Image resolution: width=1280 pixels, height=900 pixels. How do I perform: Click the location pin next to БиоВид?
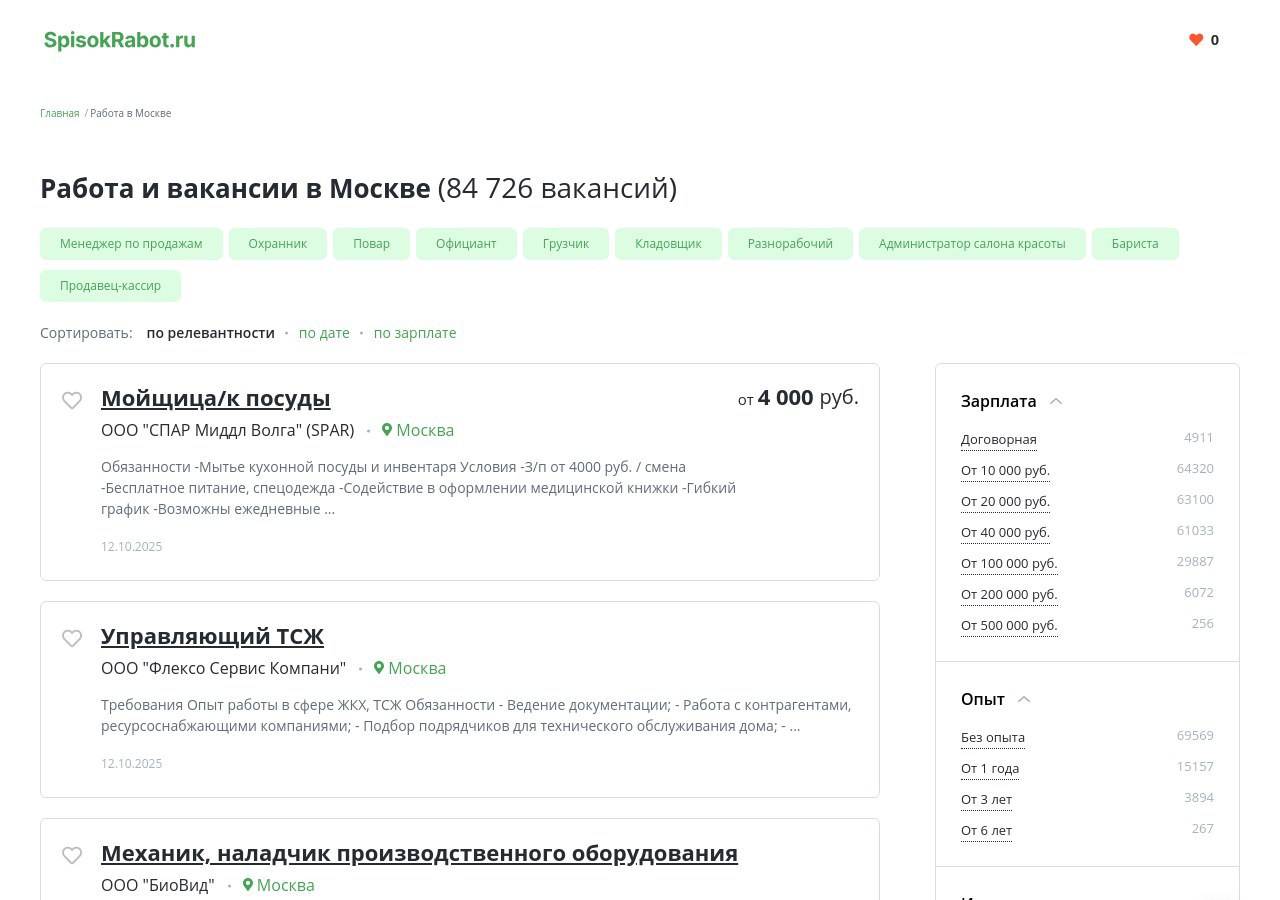click(x=248, y=885)
